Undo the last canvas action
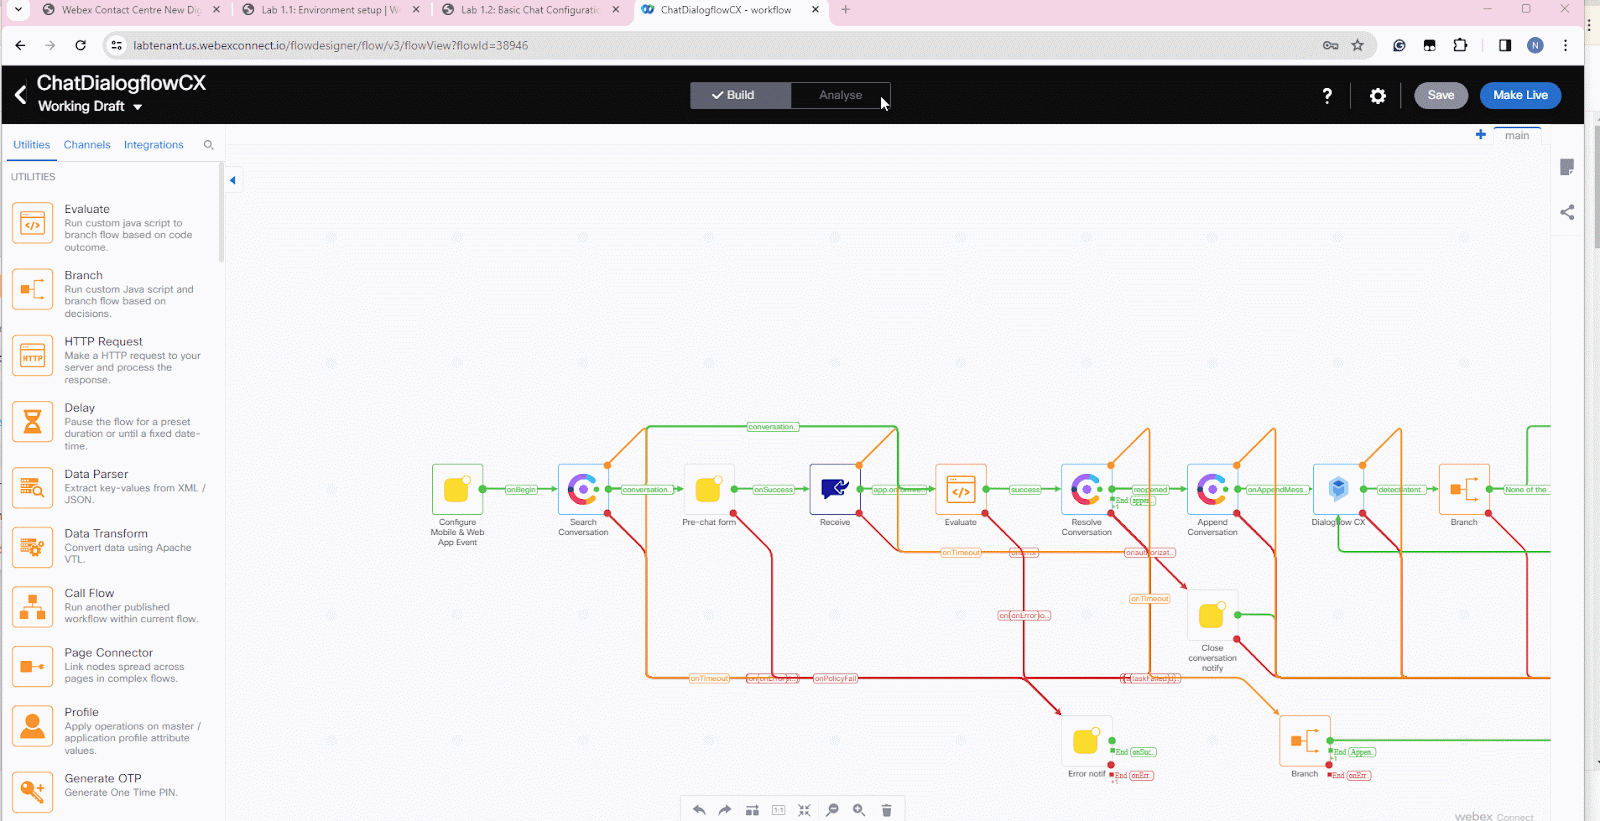Viewport: 1600px width, 821px height. click(699, 810)
